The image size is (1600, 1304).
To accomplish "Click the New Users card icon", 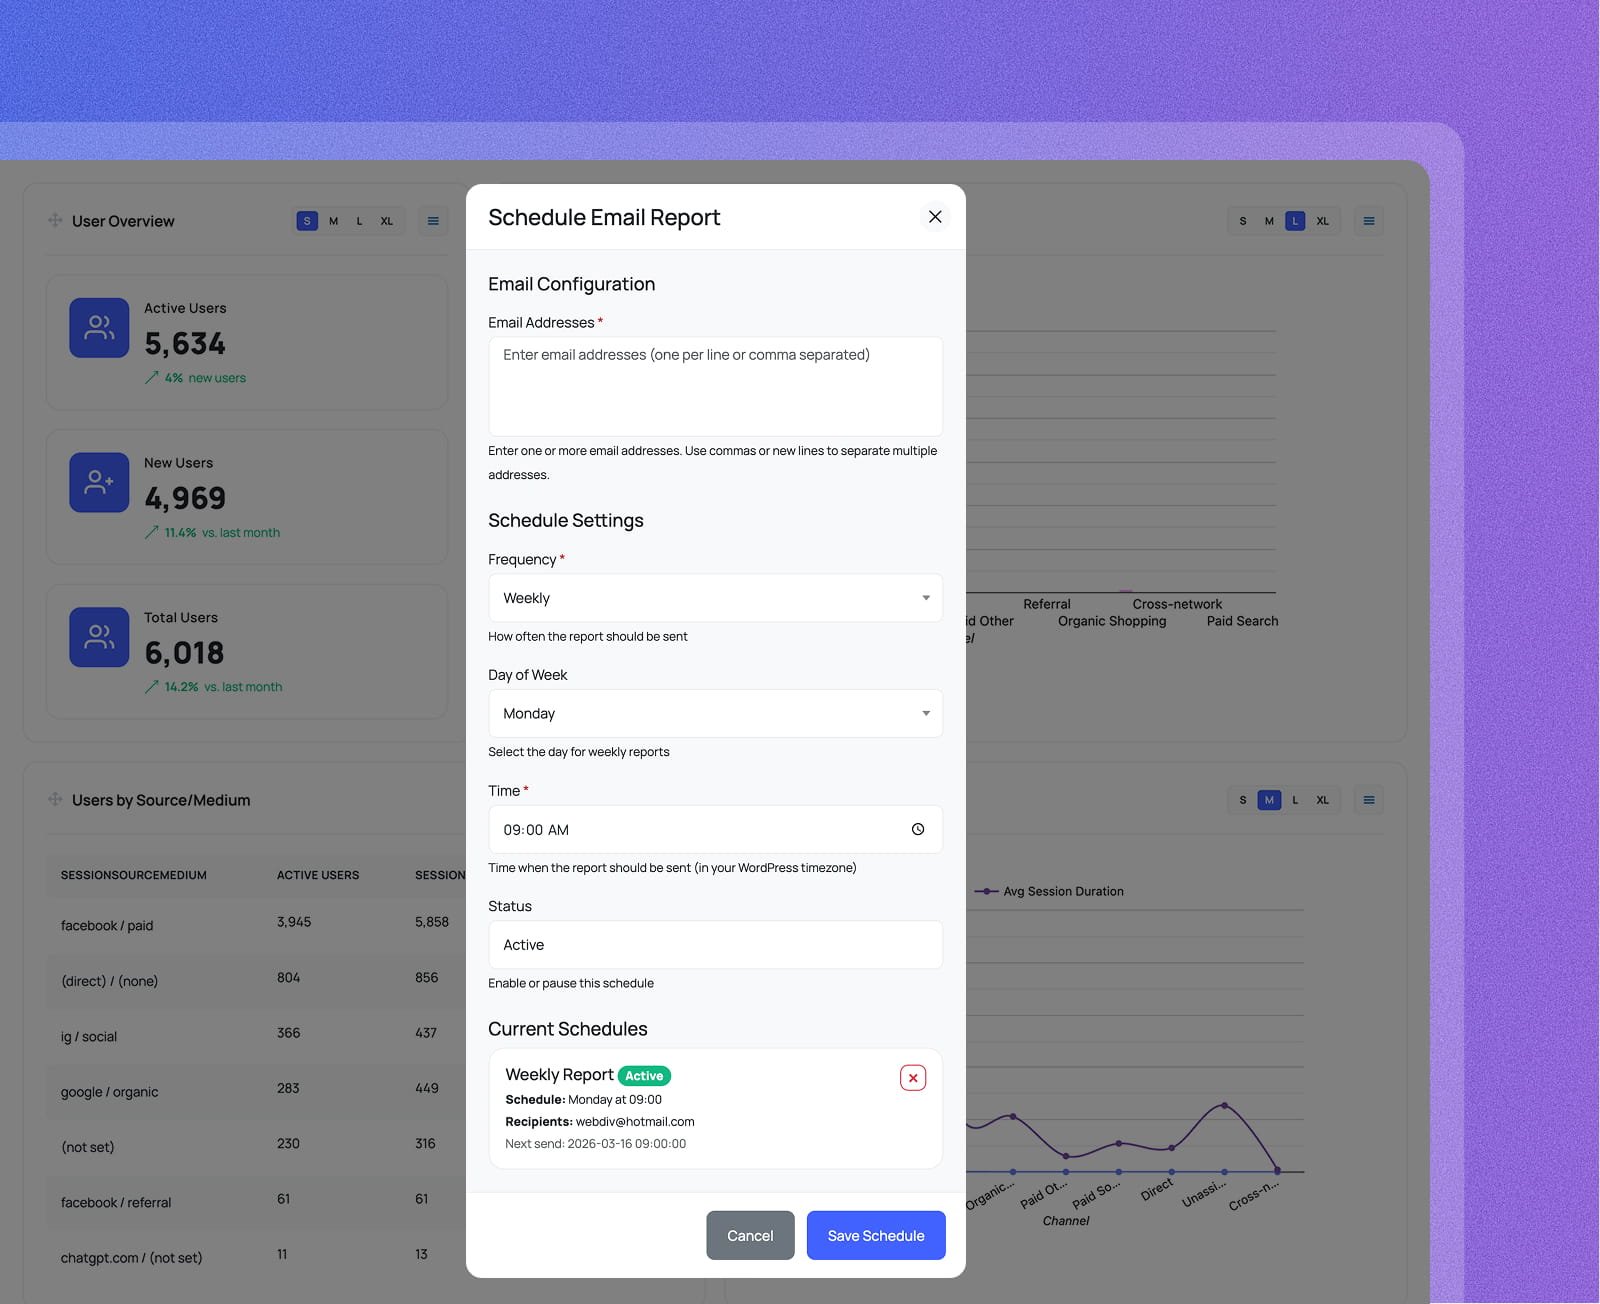I will click(x=98, y=482).
